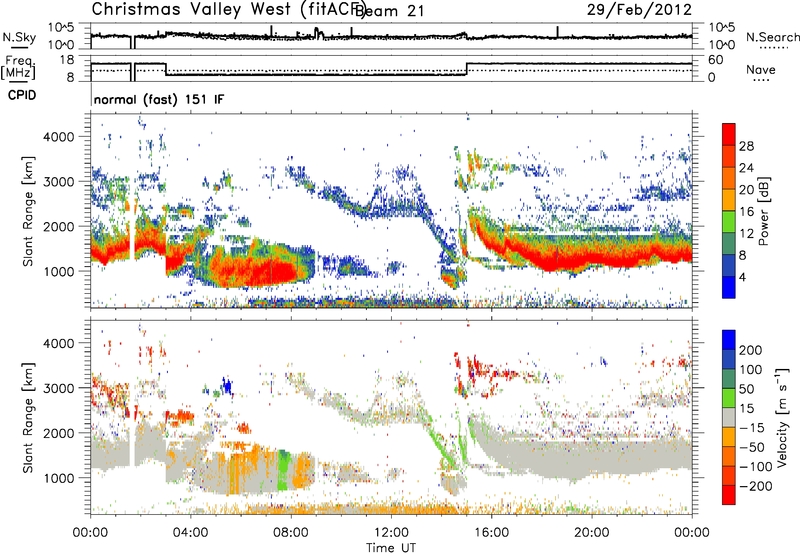Image resolution: width=800 pixels, height=554 pixels.
Task: Click the 'CPID' label
Action: click(x=22, y=95)
